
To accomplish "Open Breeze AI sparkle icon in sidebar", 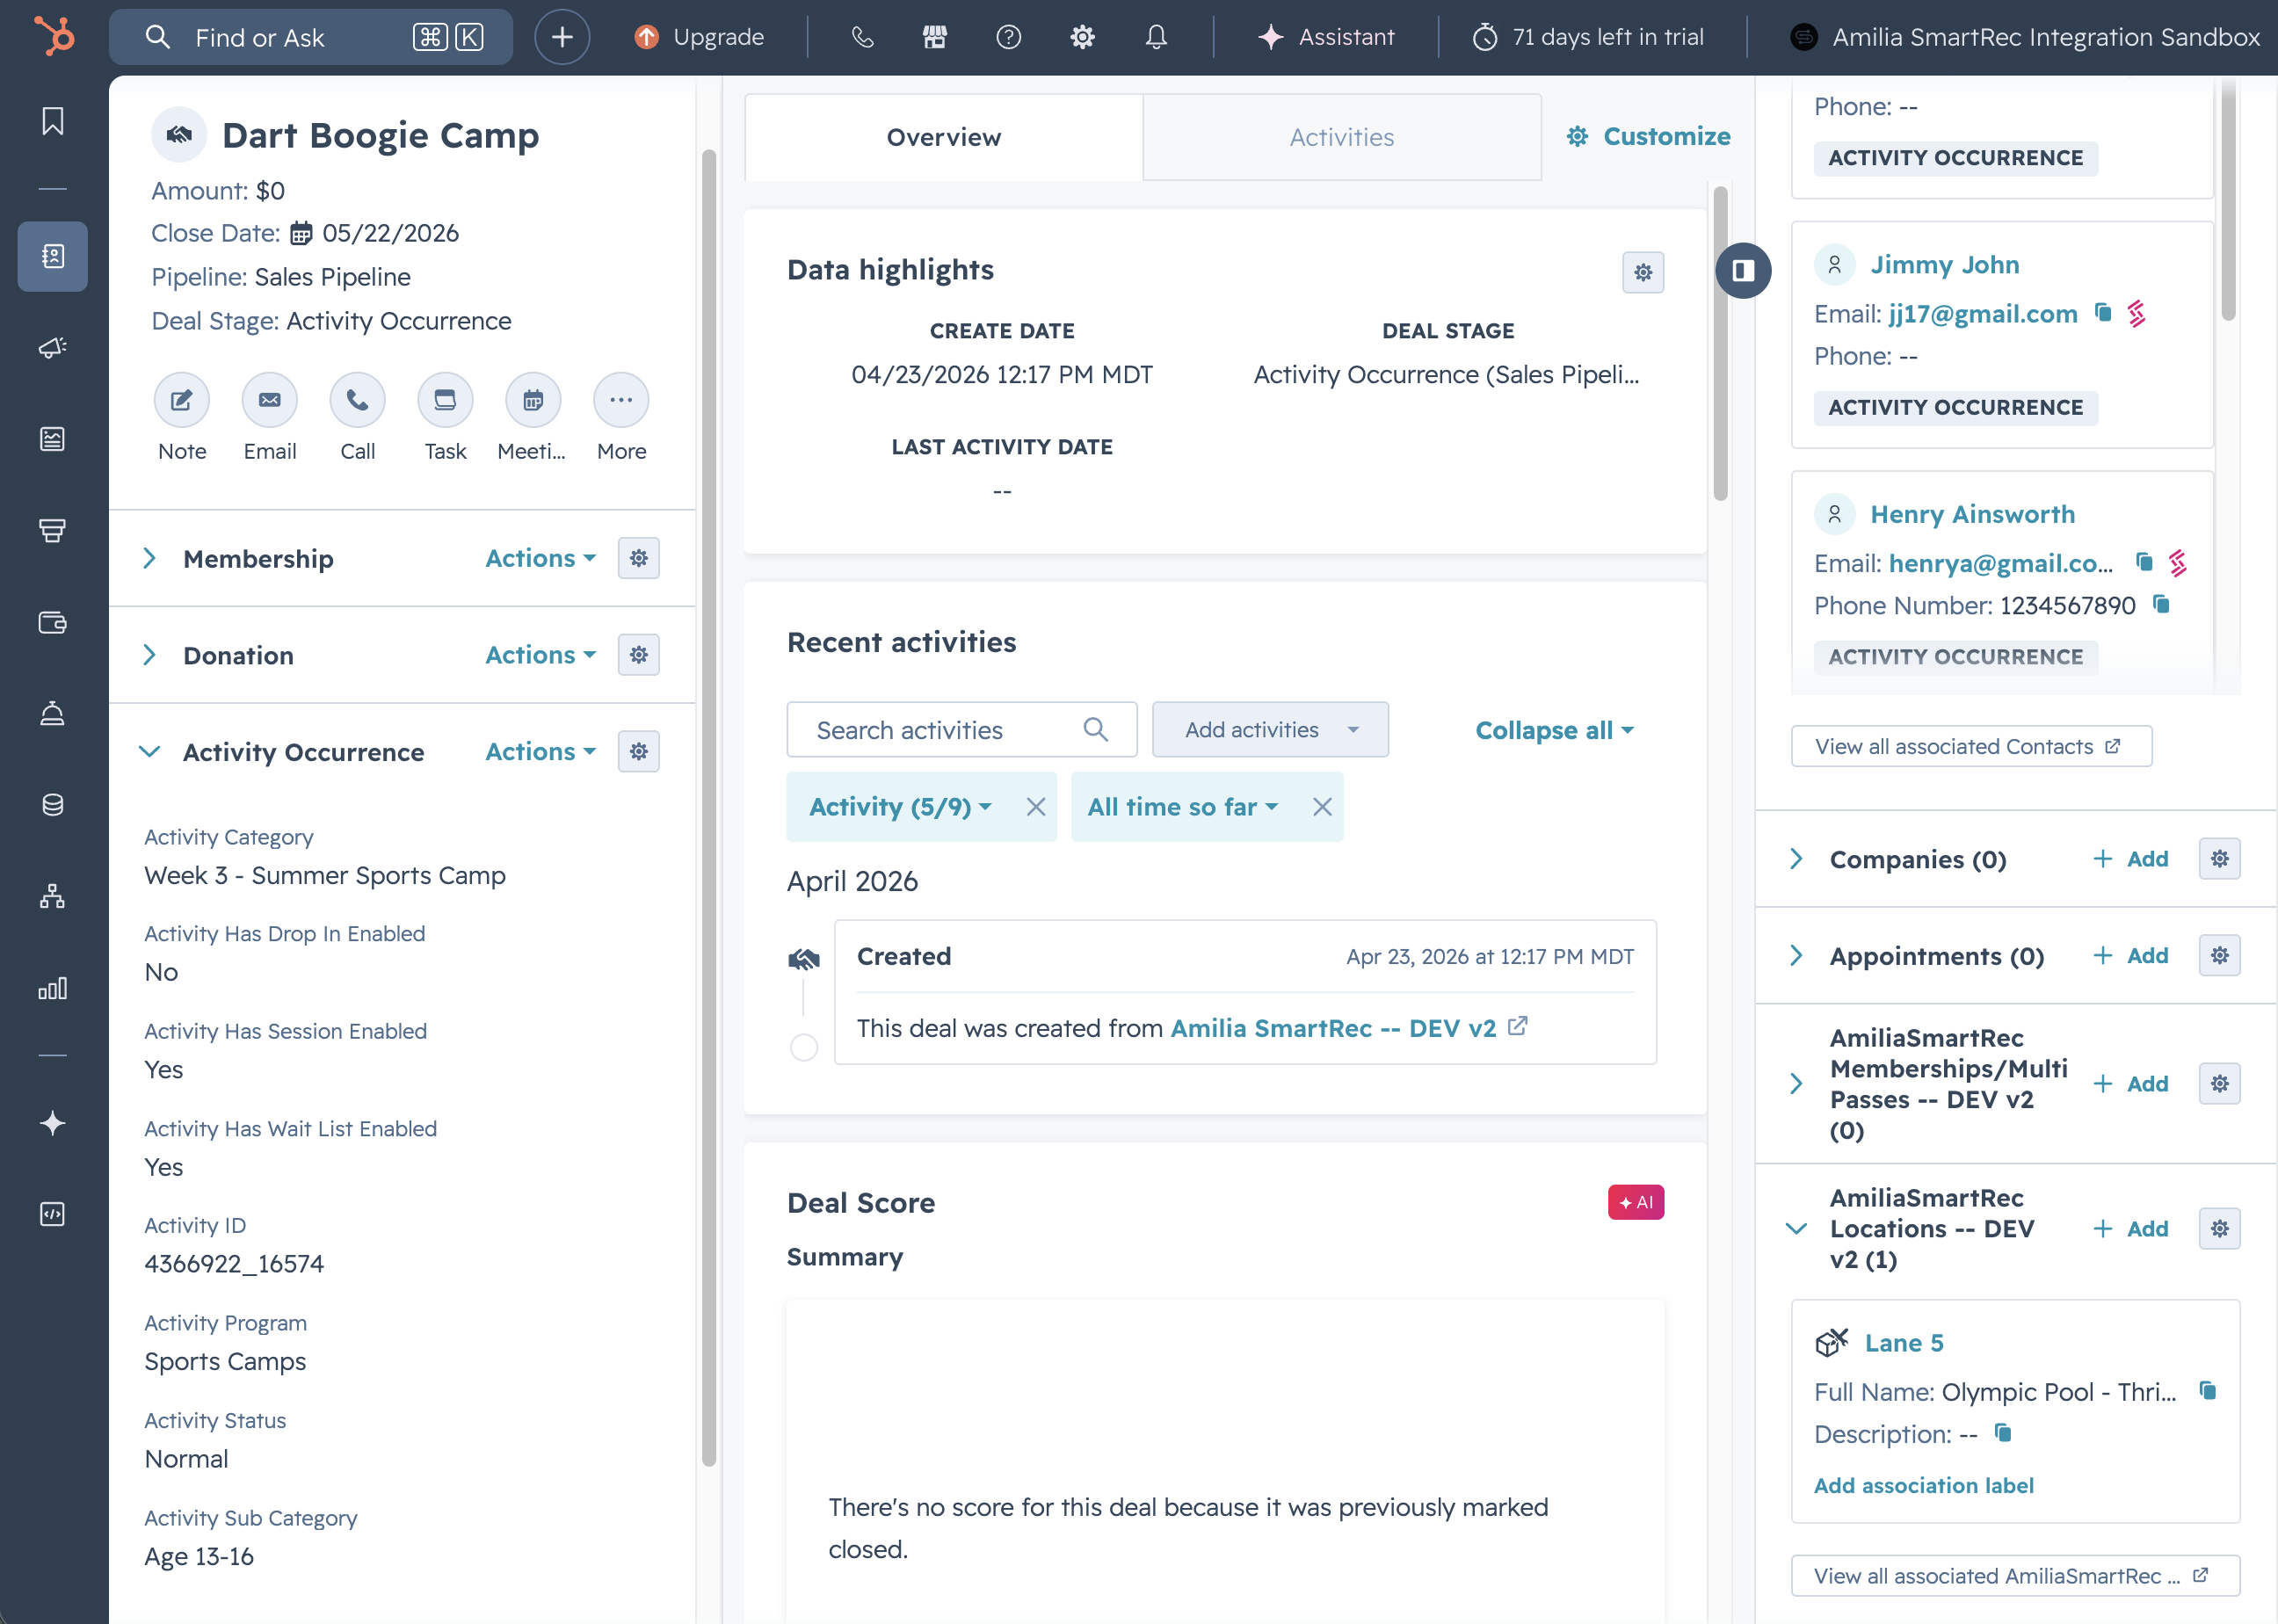I will click(53, 1123).
